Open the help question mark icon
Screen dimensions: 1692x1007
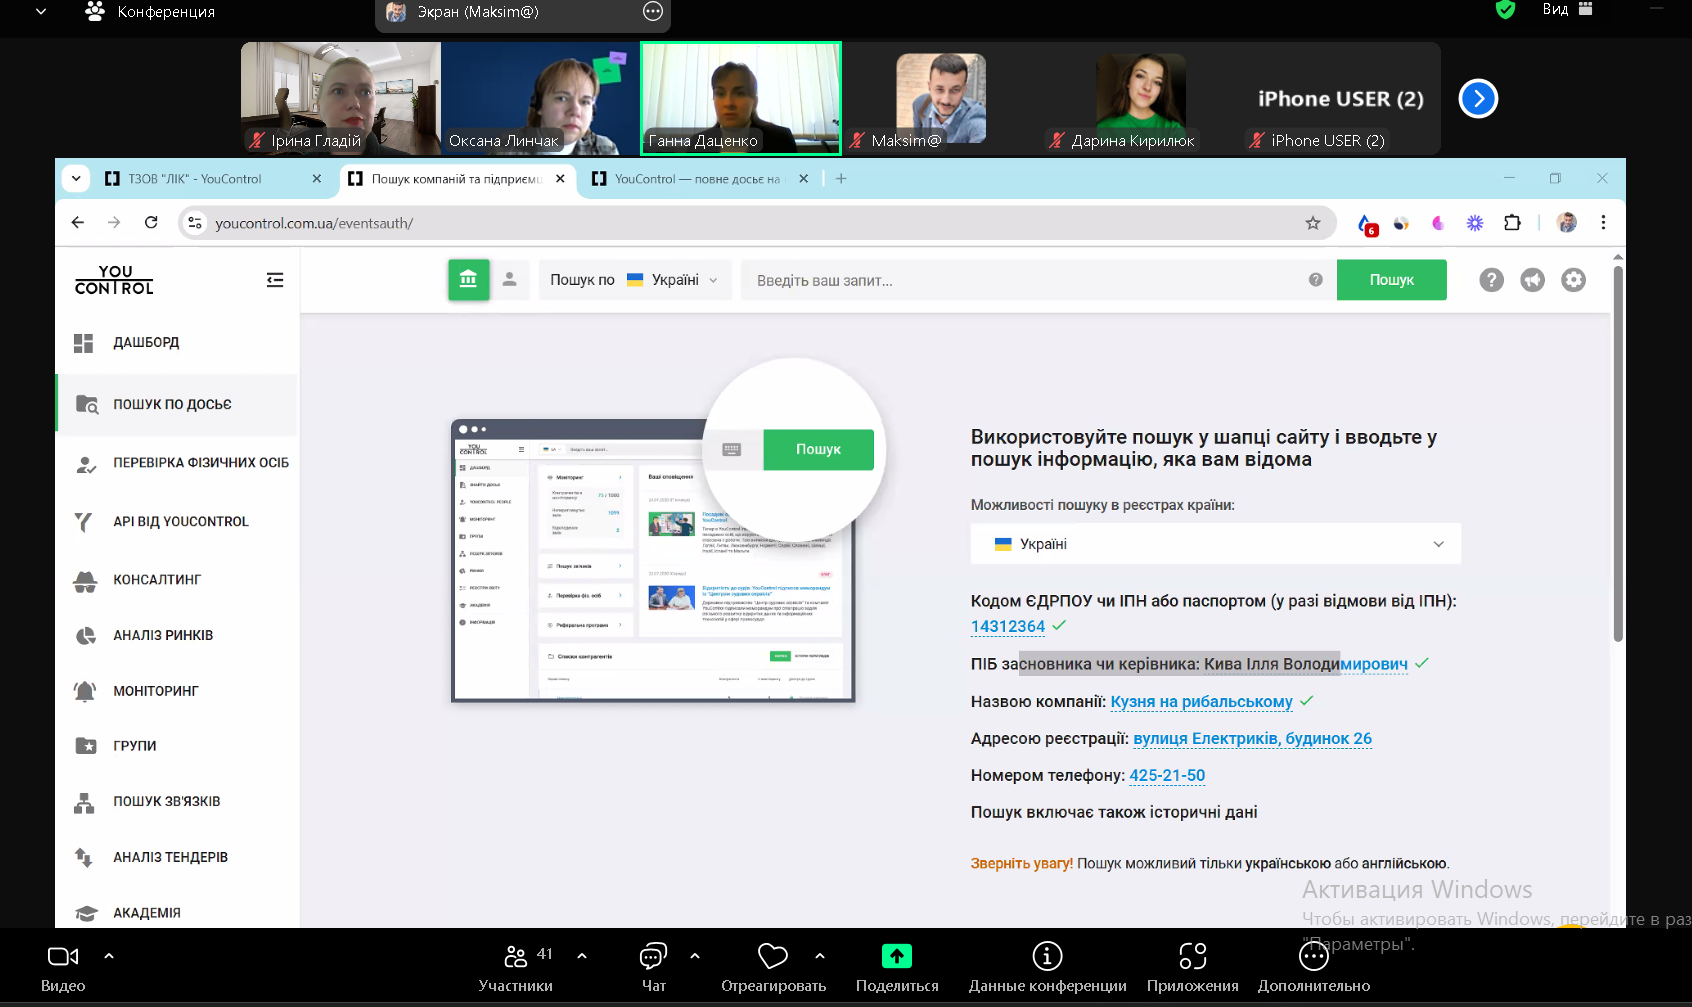pyautogui.click(x=1491, y=280)
